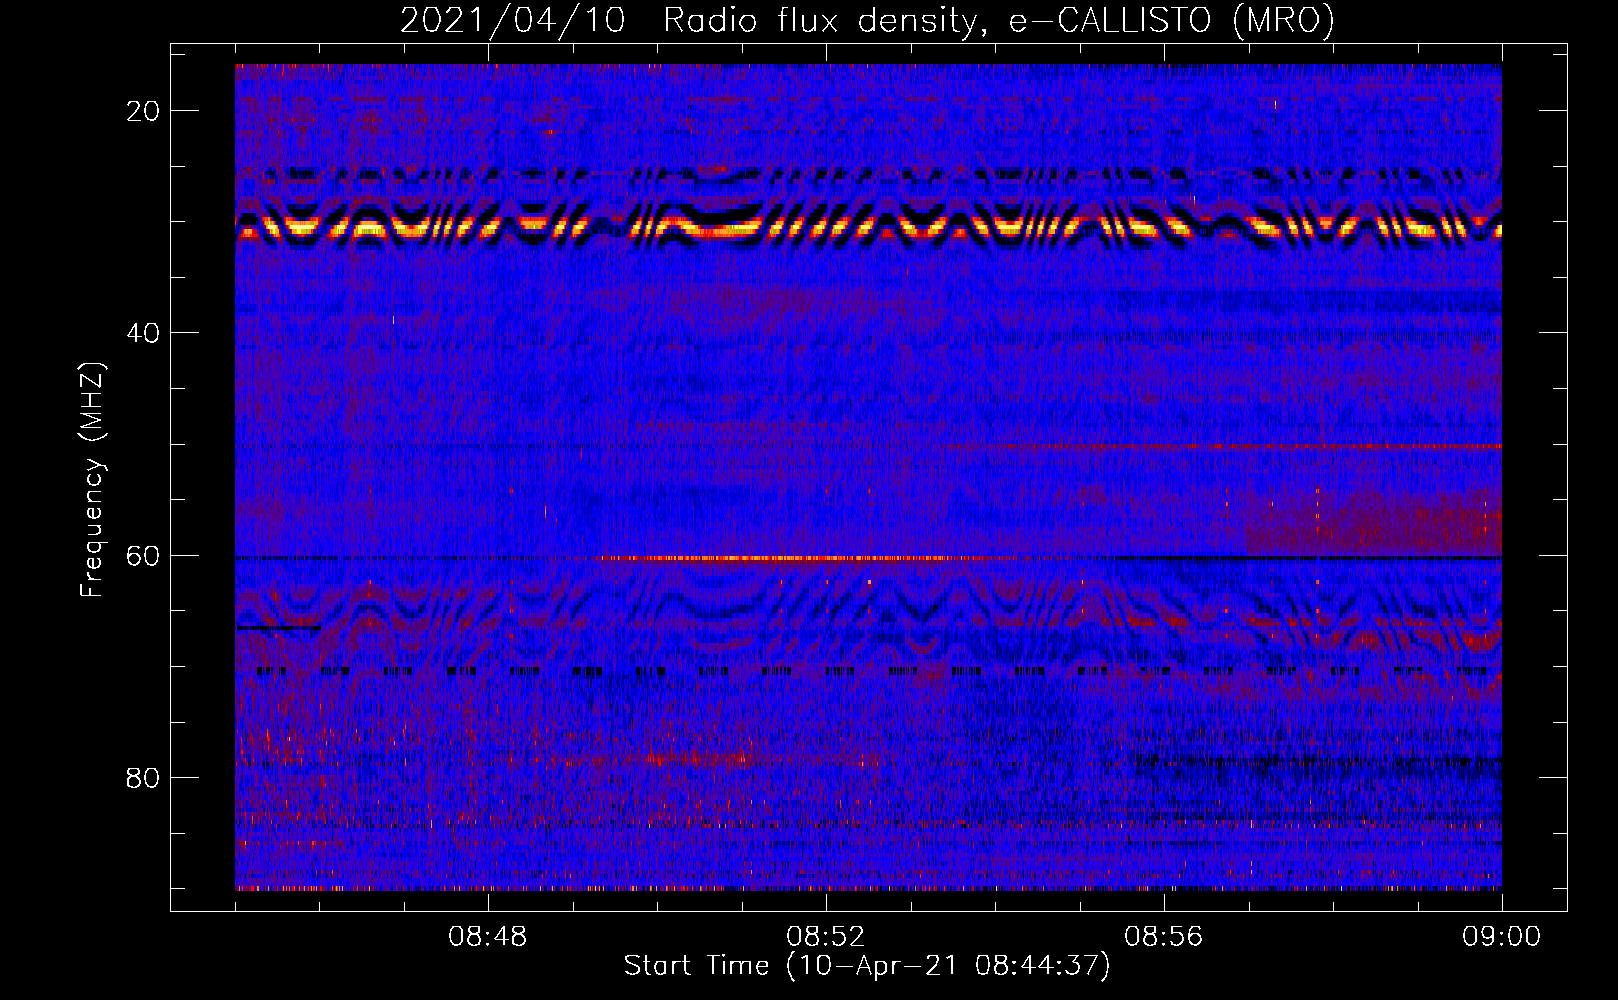Click the plot title '2021/04/10 Radio flux density'
Screen dimensions: 1618x1000
point(867,20)
